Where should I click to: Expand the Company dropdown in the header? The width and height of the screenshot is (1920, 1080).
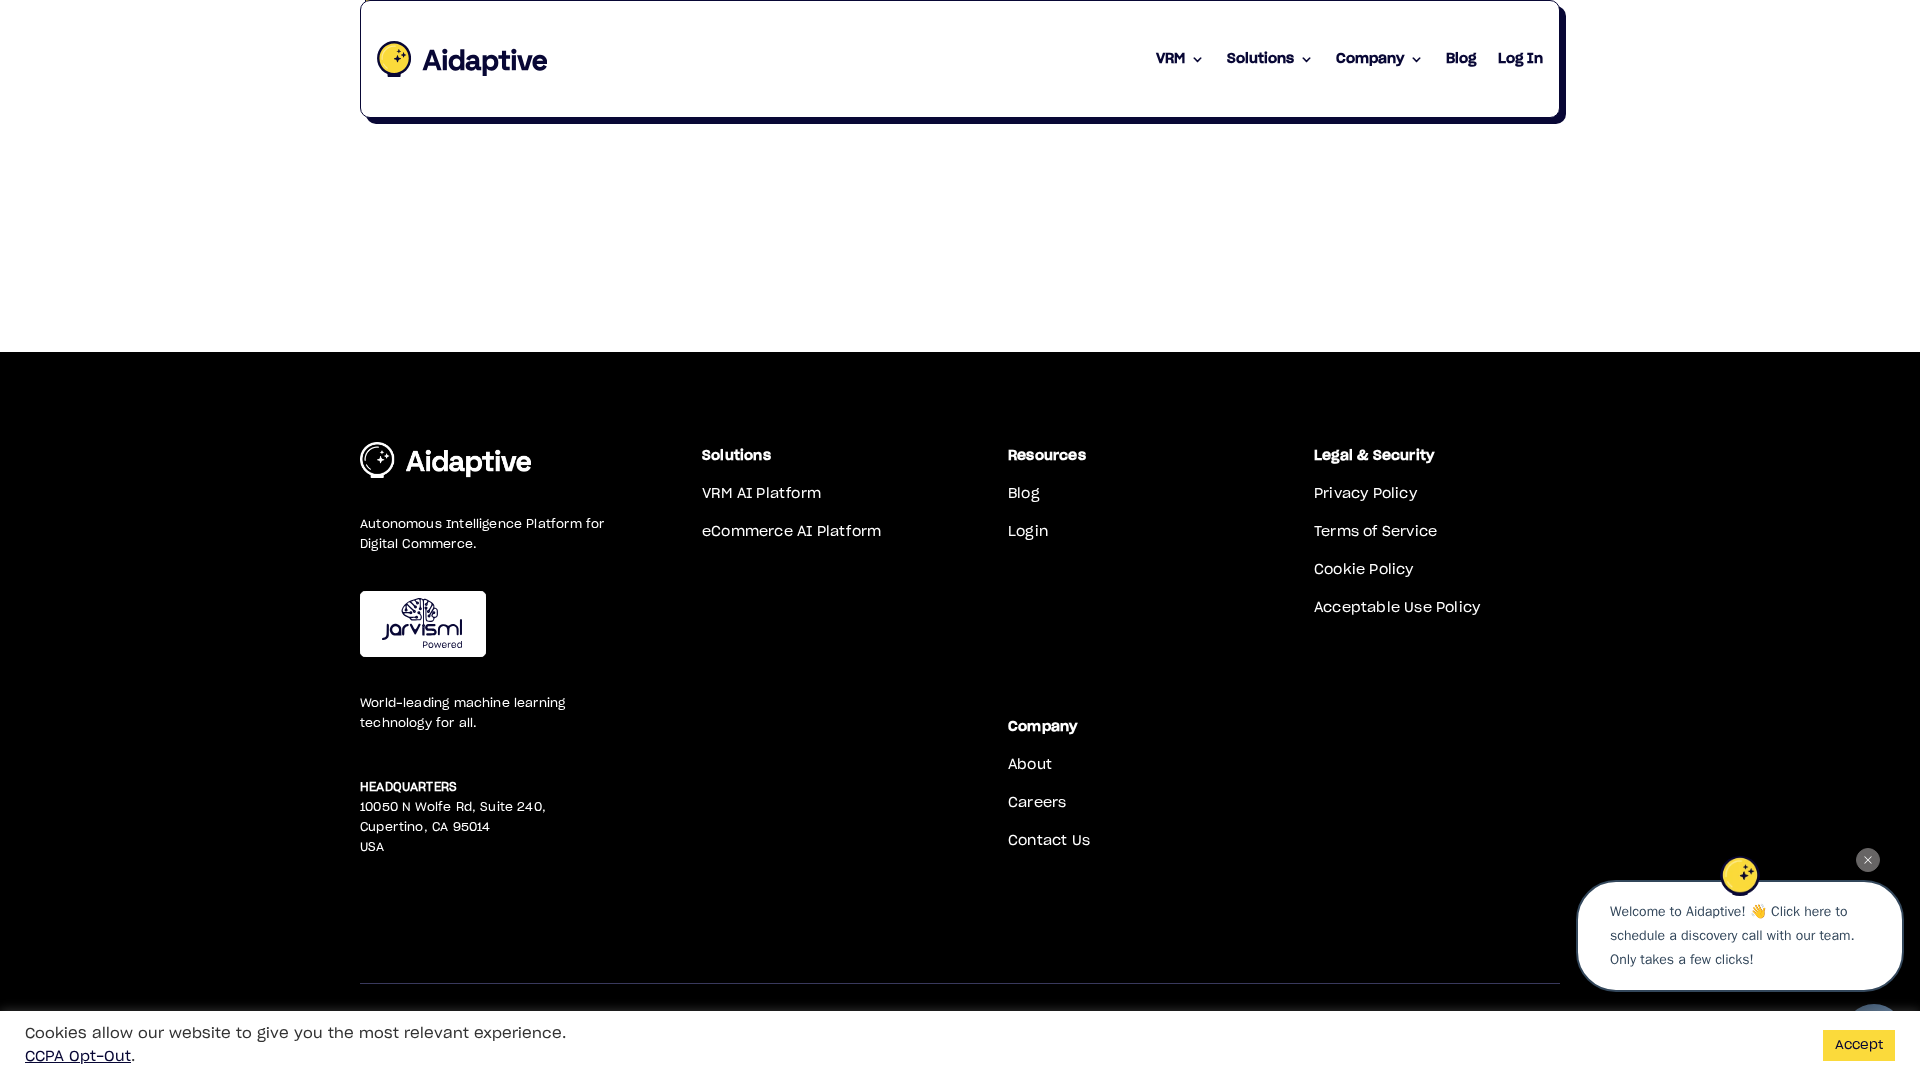point(1378,59)
